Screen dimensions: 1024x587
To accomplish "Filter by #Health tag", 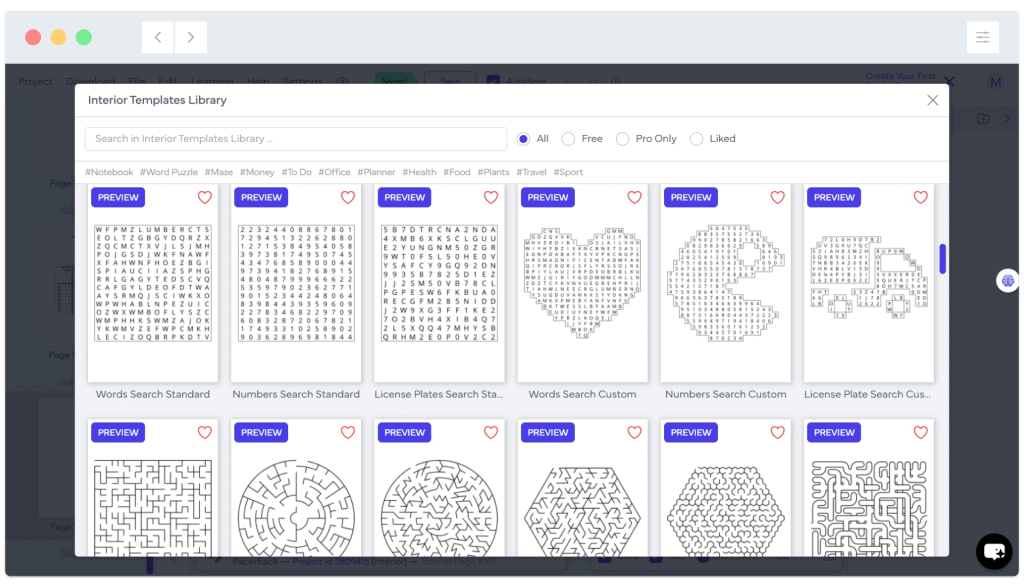I will tap(419, 172).
